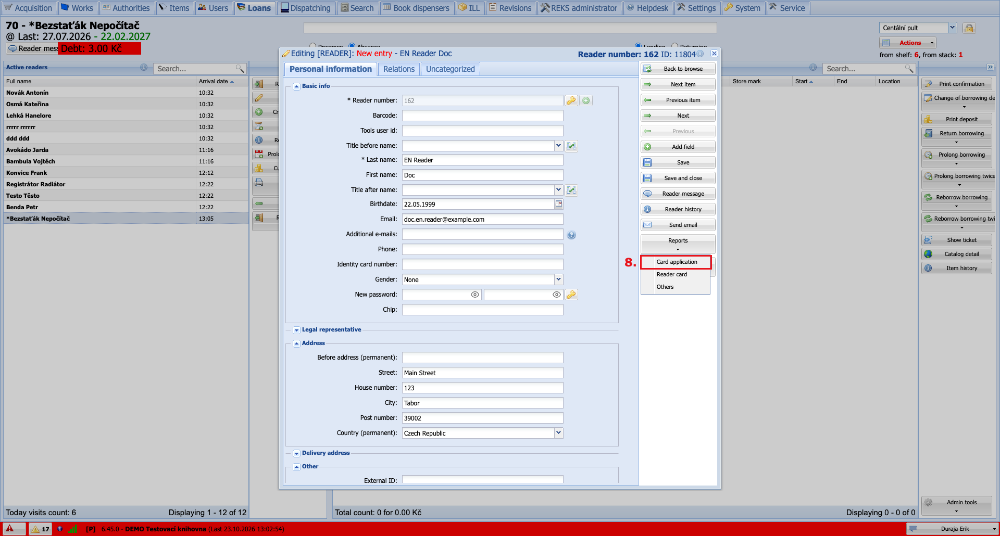Screen dimensions: 1000x536
Task: Click Print confirmation in the right panel
Action: click(957, 84)
